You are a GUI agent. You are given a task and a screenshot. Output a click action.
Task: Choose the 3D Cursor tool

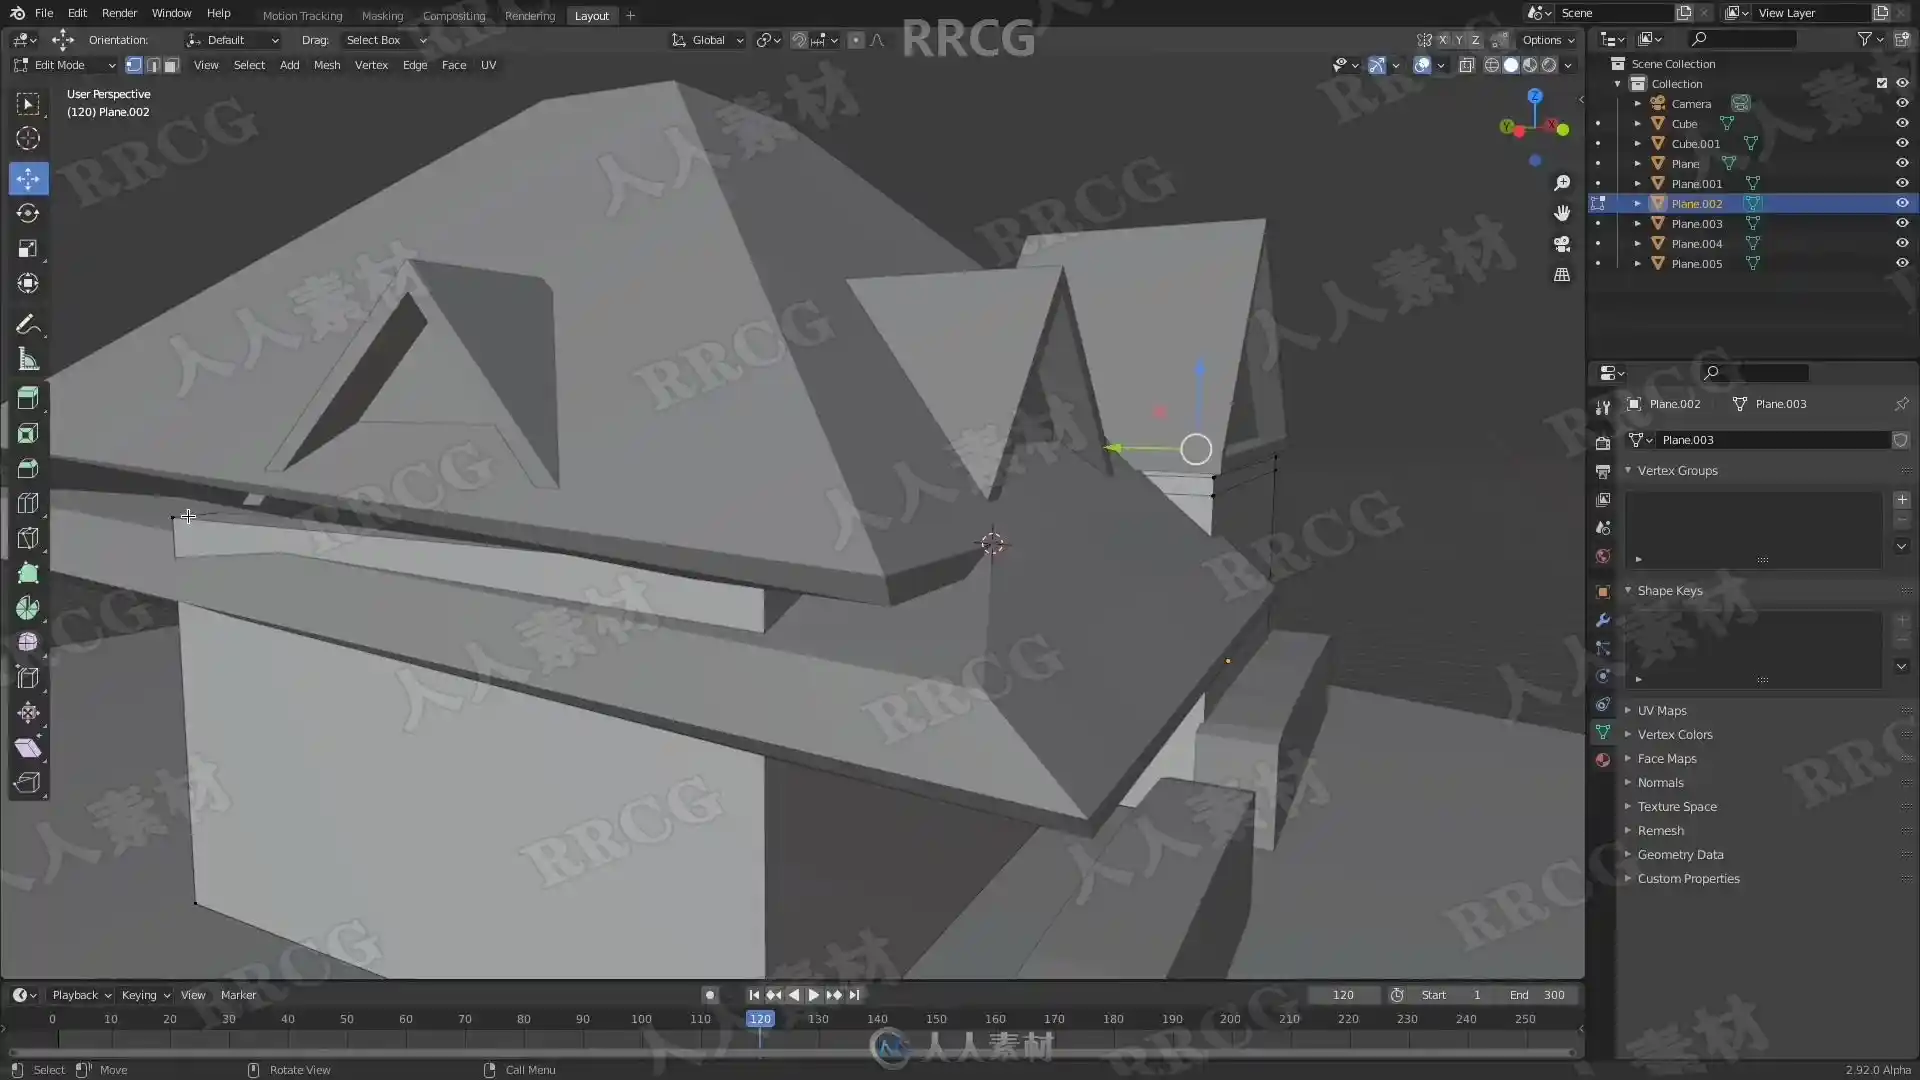coord(28,139)
